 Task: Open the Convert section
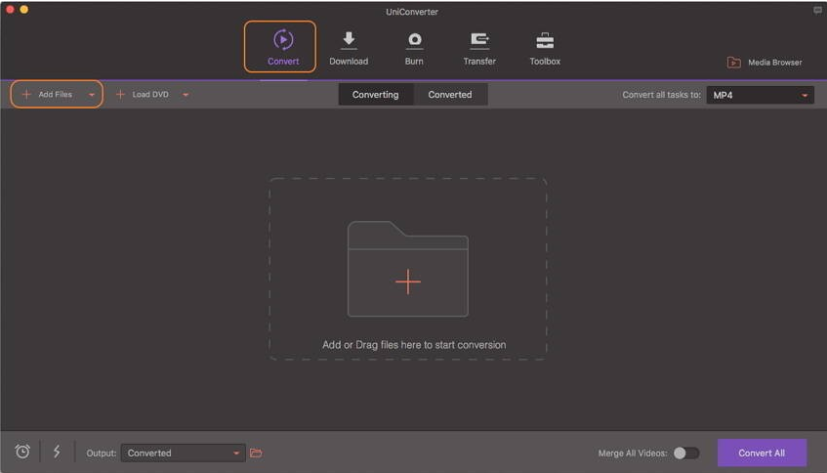(x=283, y=47)
